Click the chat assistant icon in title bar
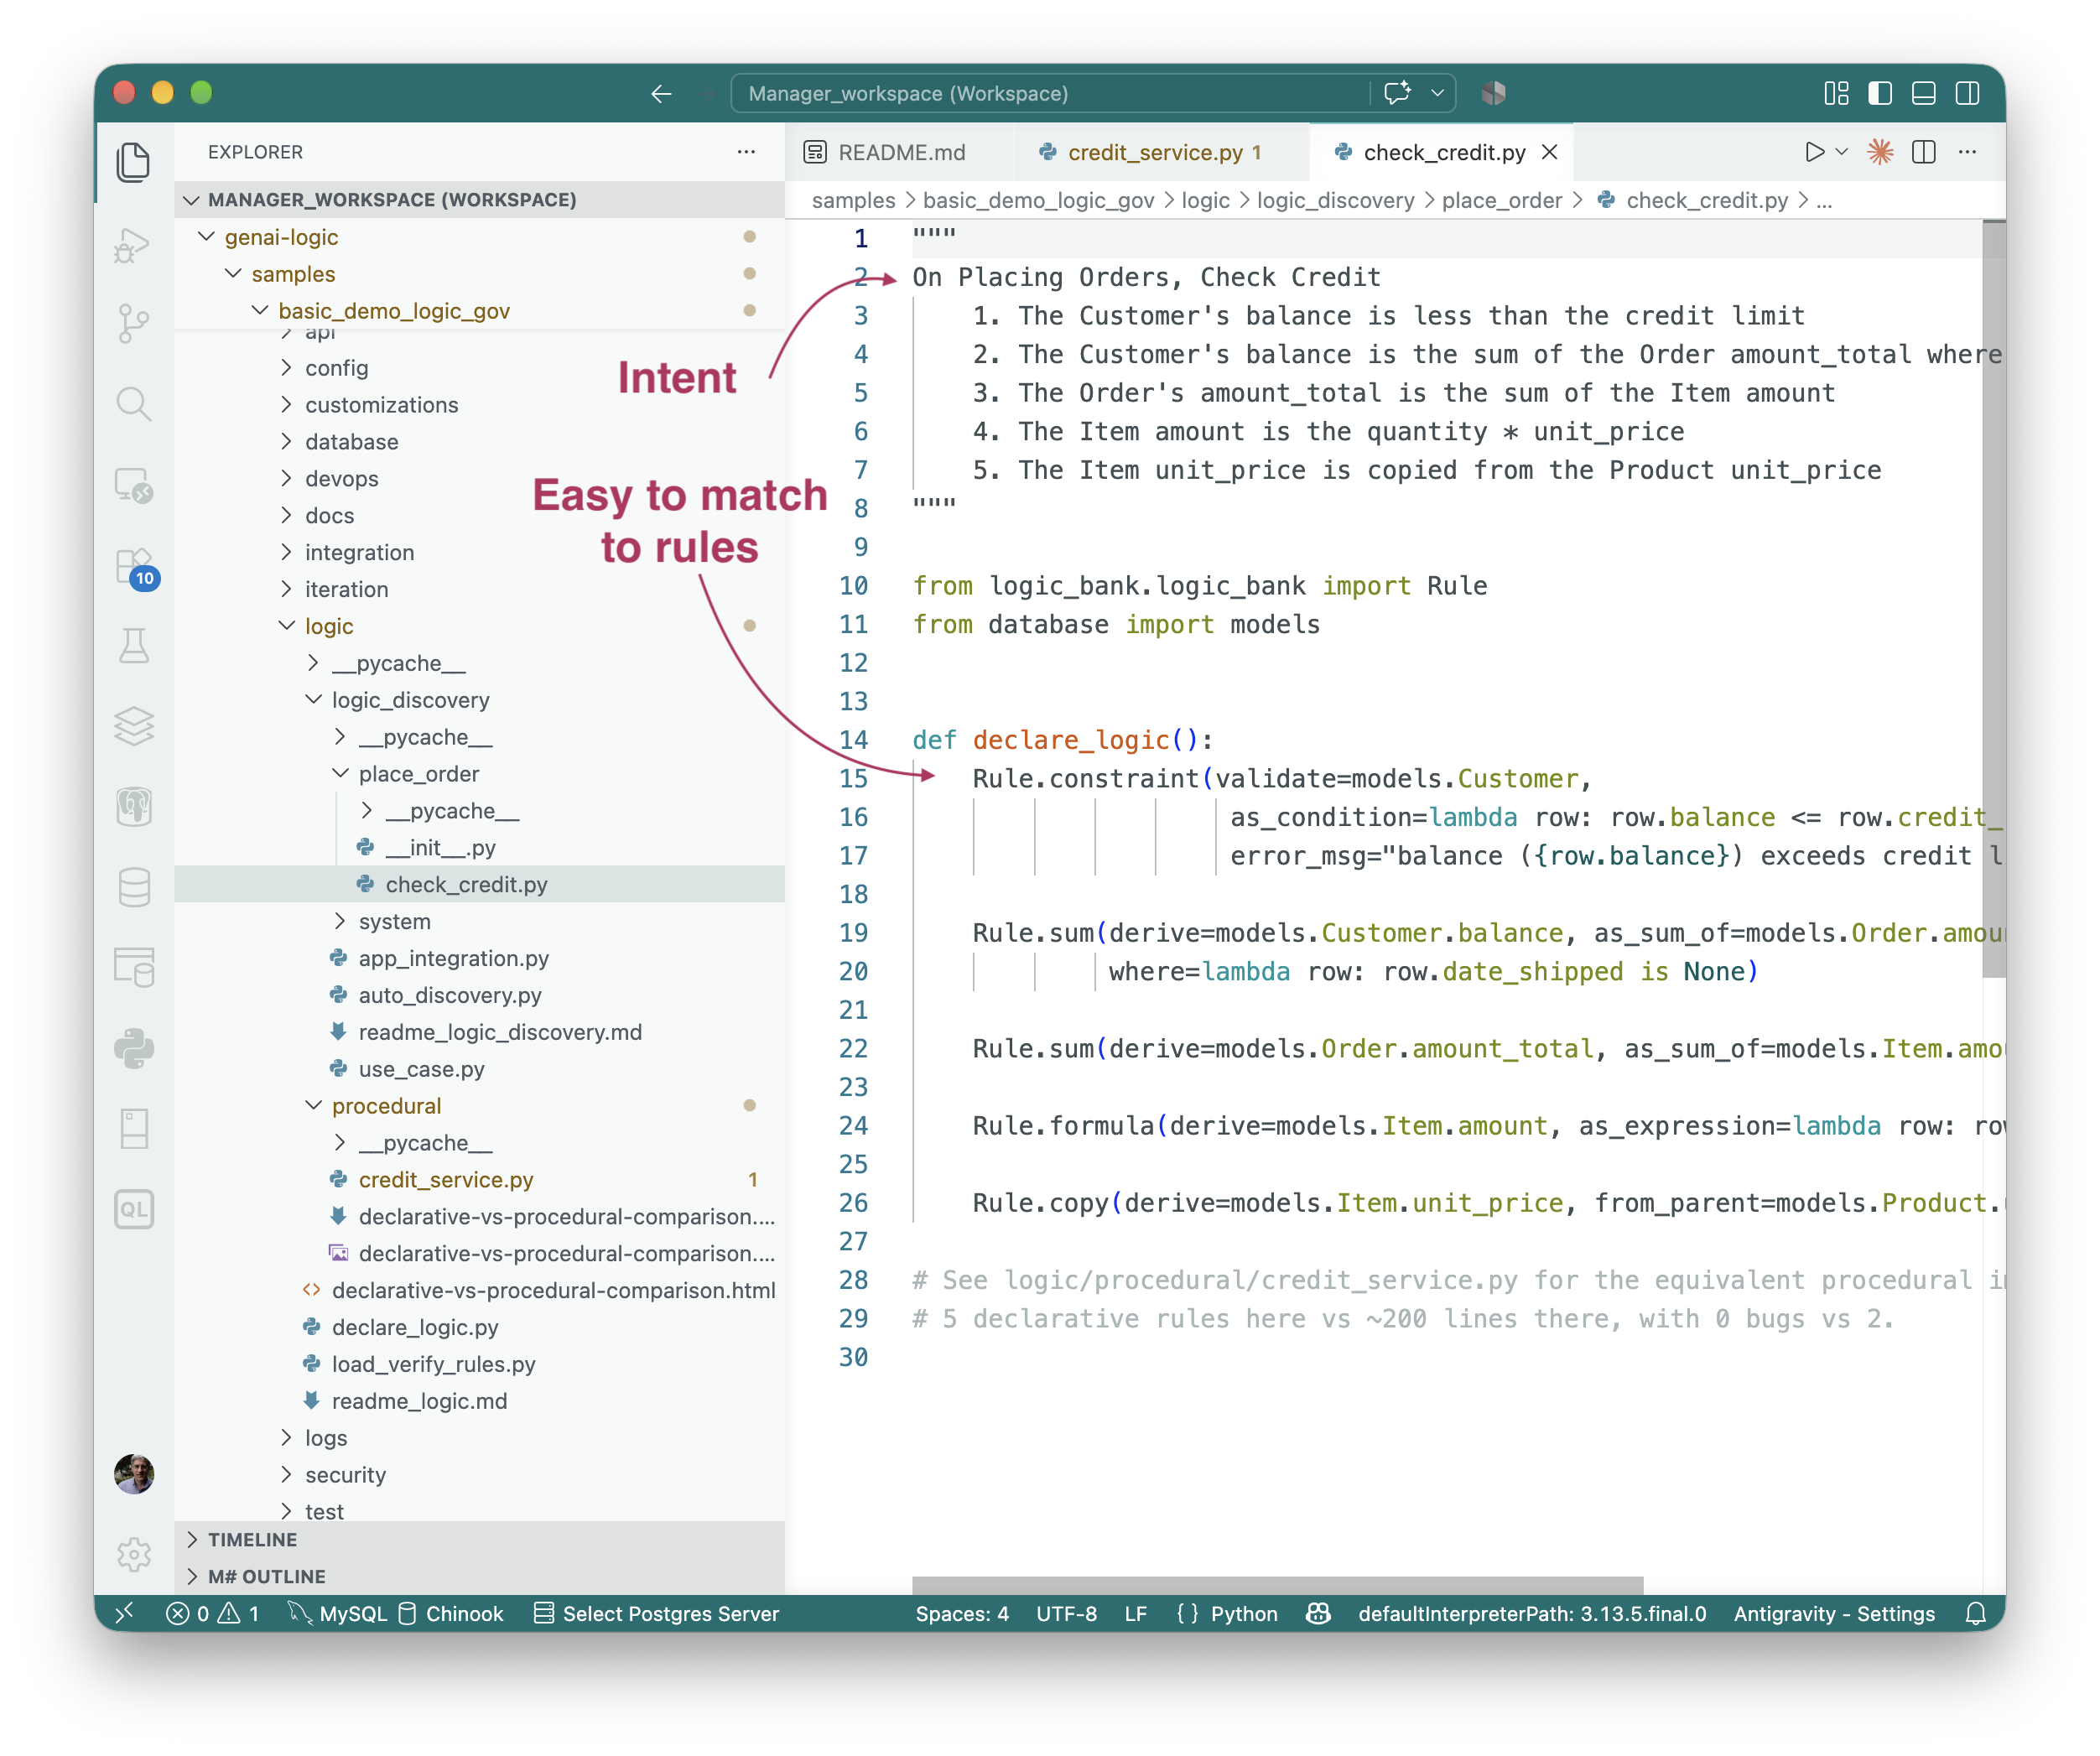Image resolution: width=2100 pixels, height=1756 pixels. 1397,93
